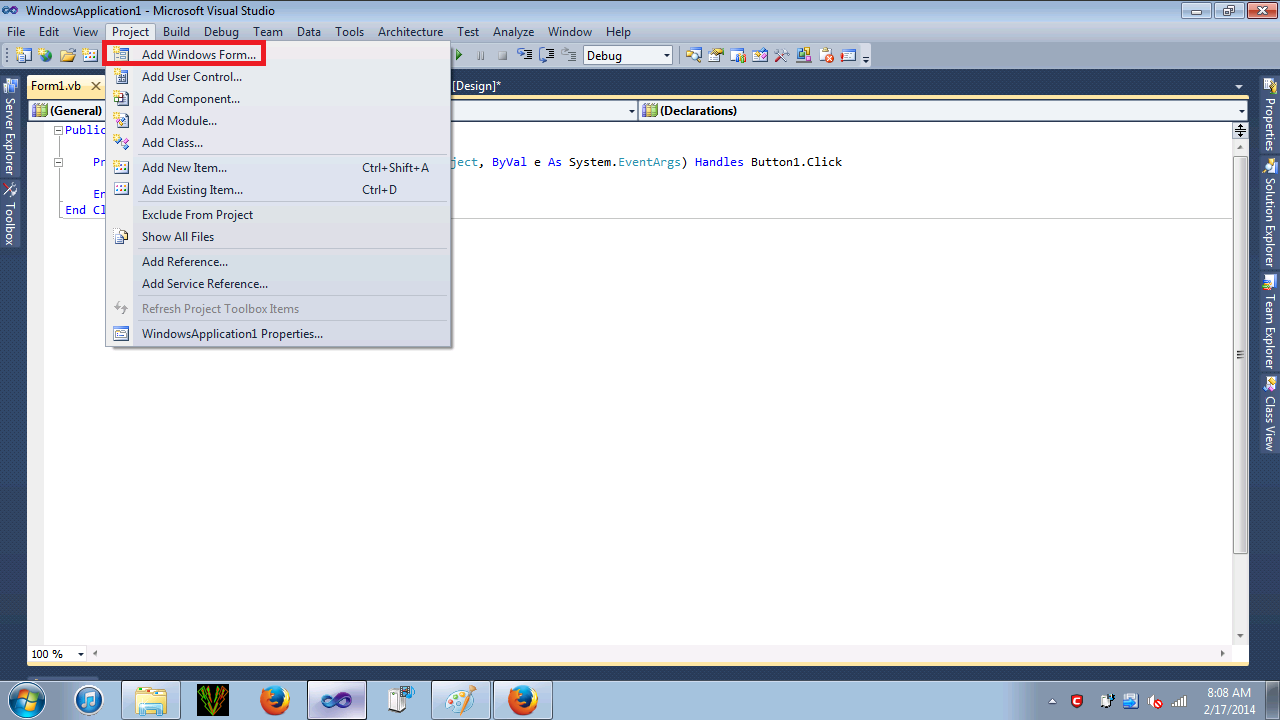Click the toolbar options overflow arrow

point(866,58)
